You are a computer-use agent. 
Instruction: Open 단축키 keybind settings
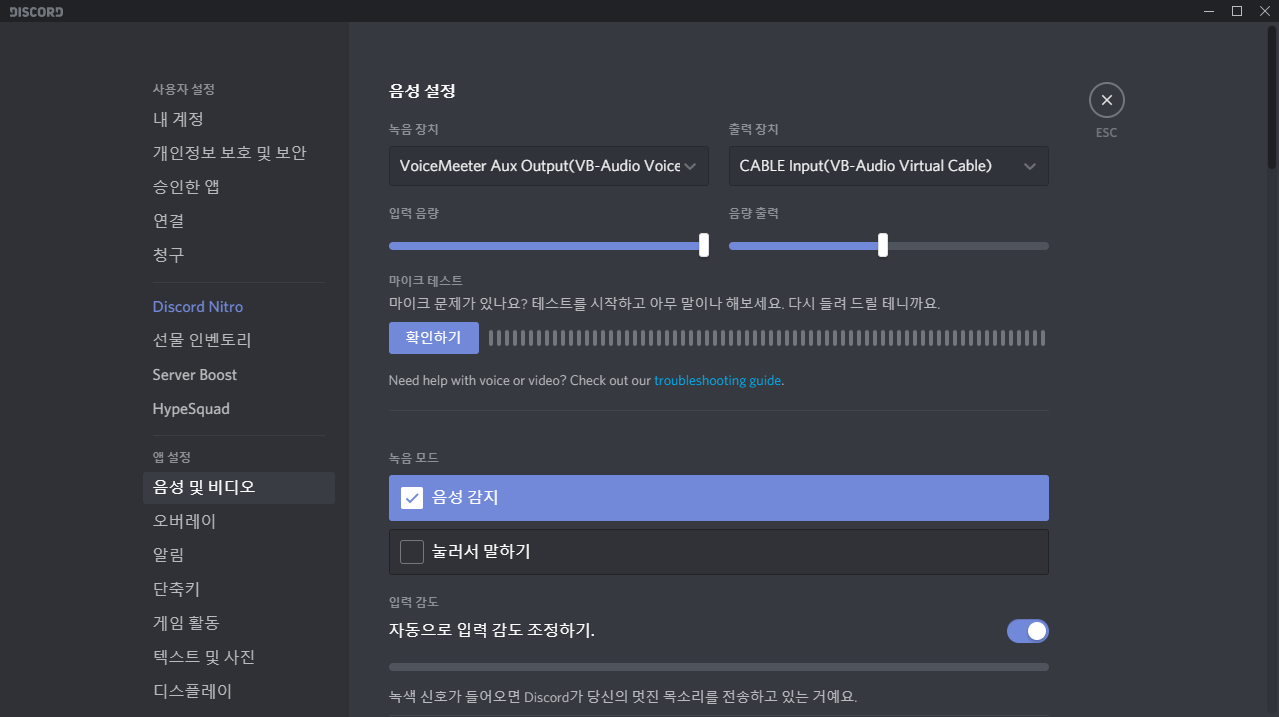click(238, 590)
